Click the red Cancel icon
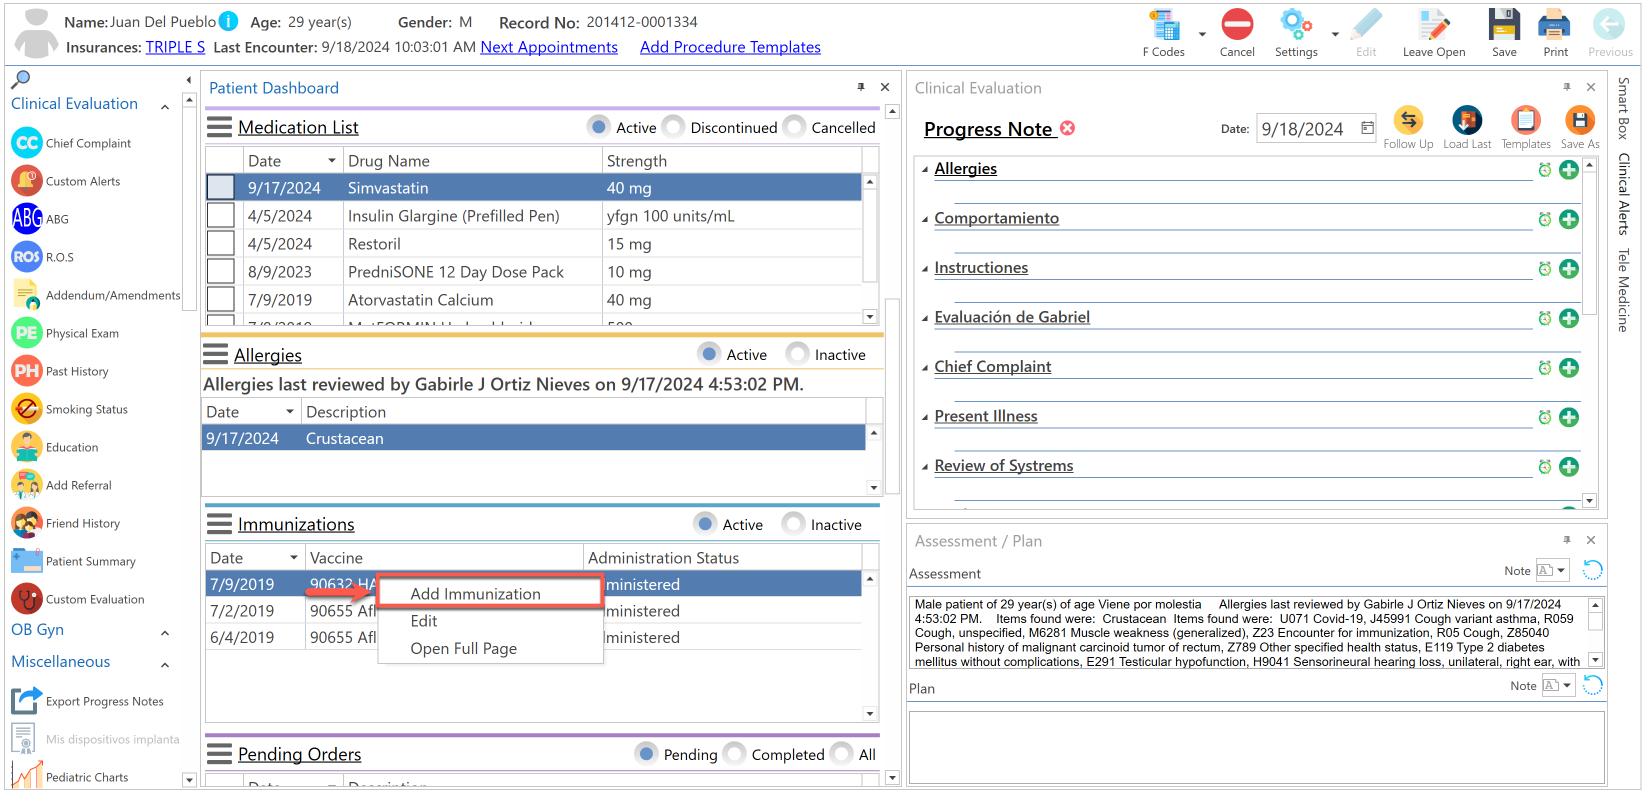This screenshot has width=1643, height=793. 1237,25
